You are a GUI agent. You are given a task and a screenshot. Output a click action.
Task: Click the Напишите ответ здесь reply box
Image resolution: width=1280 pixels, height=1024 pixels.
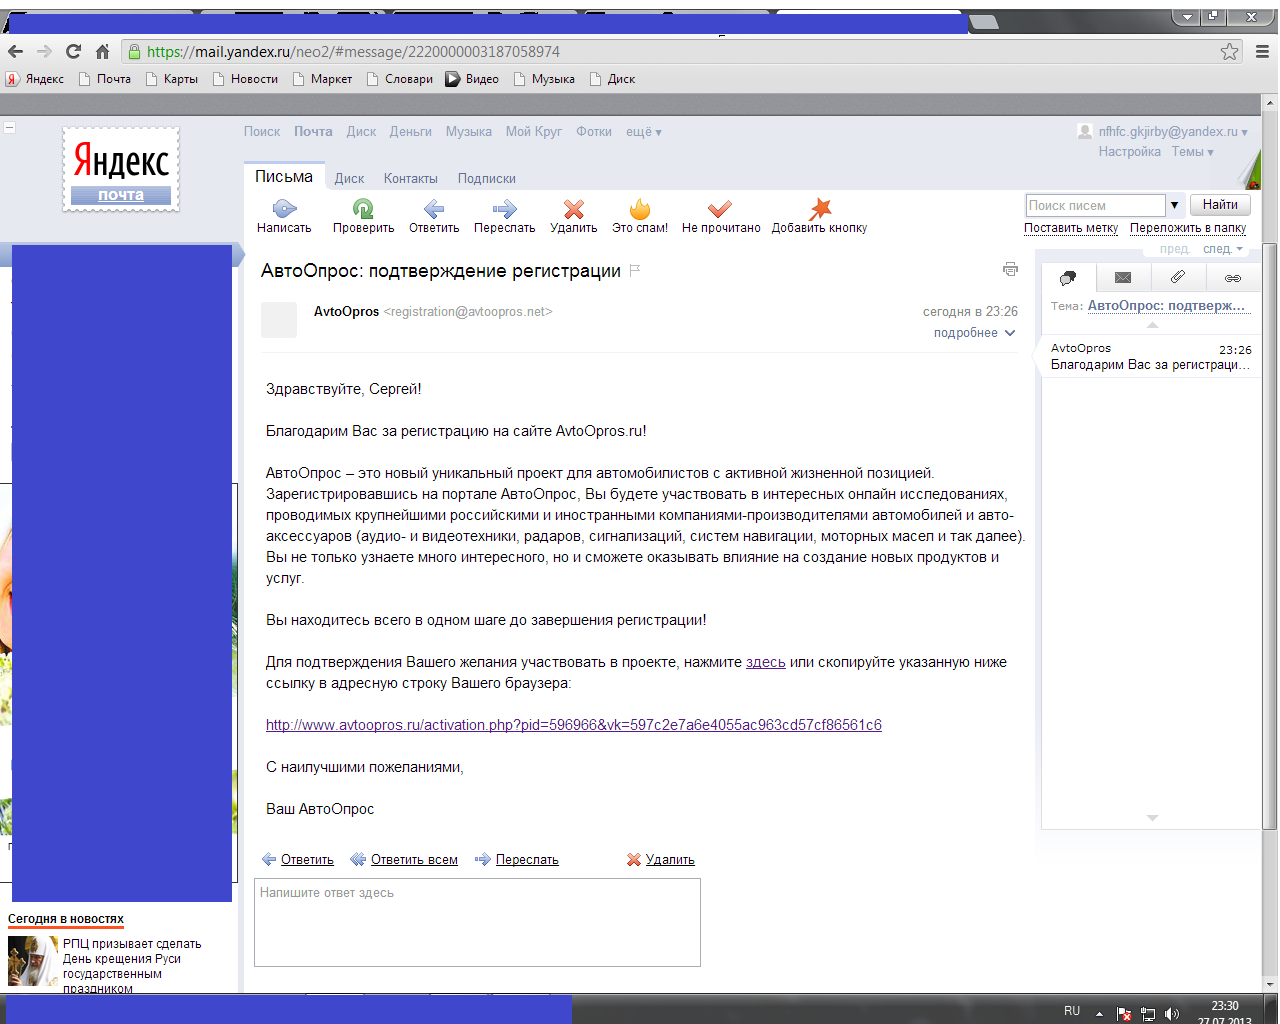[477, 922]
